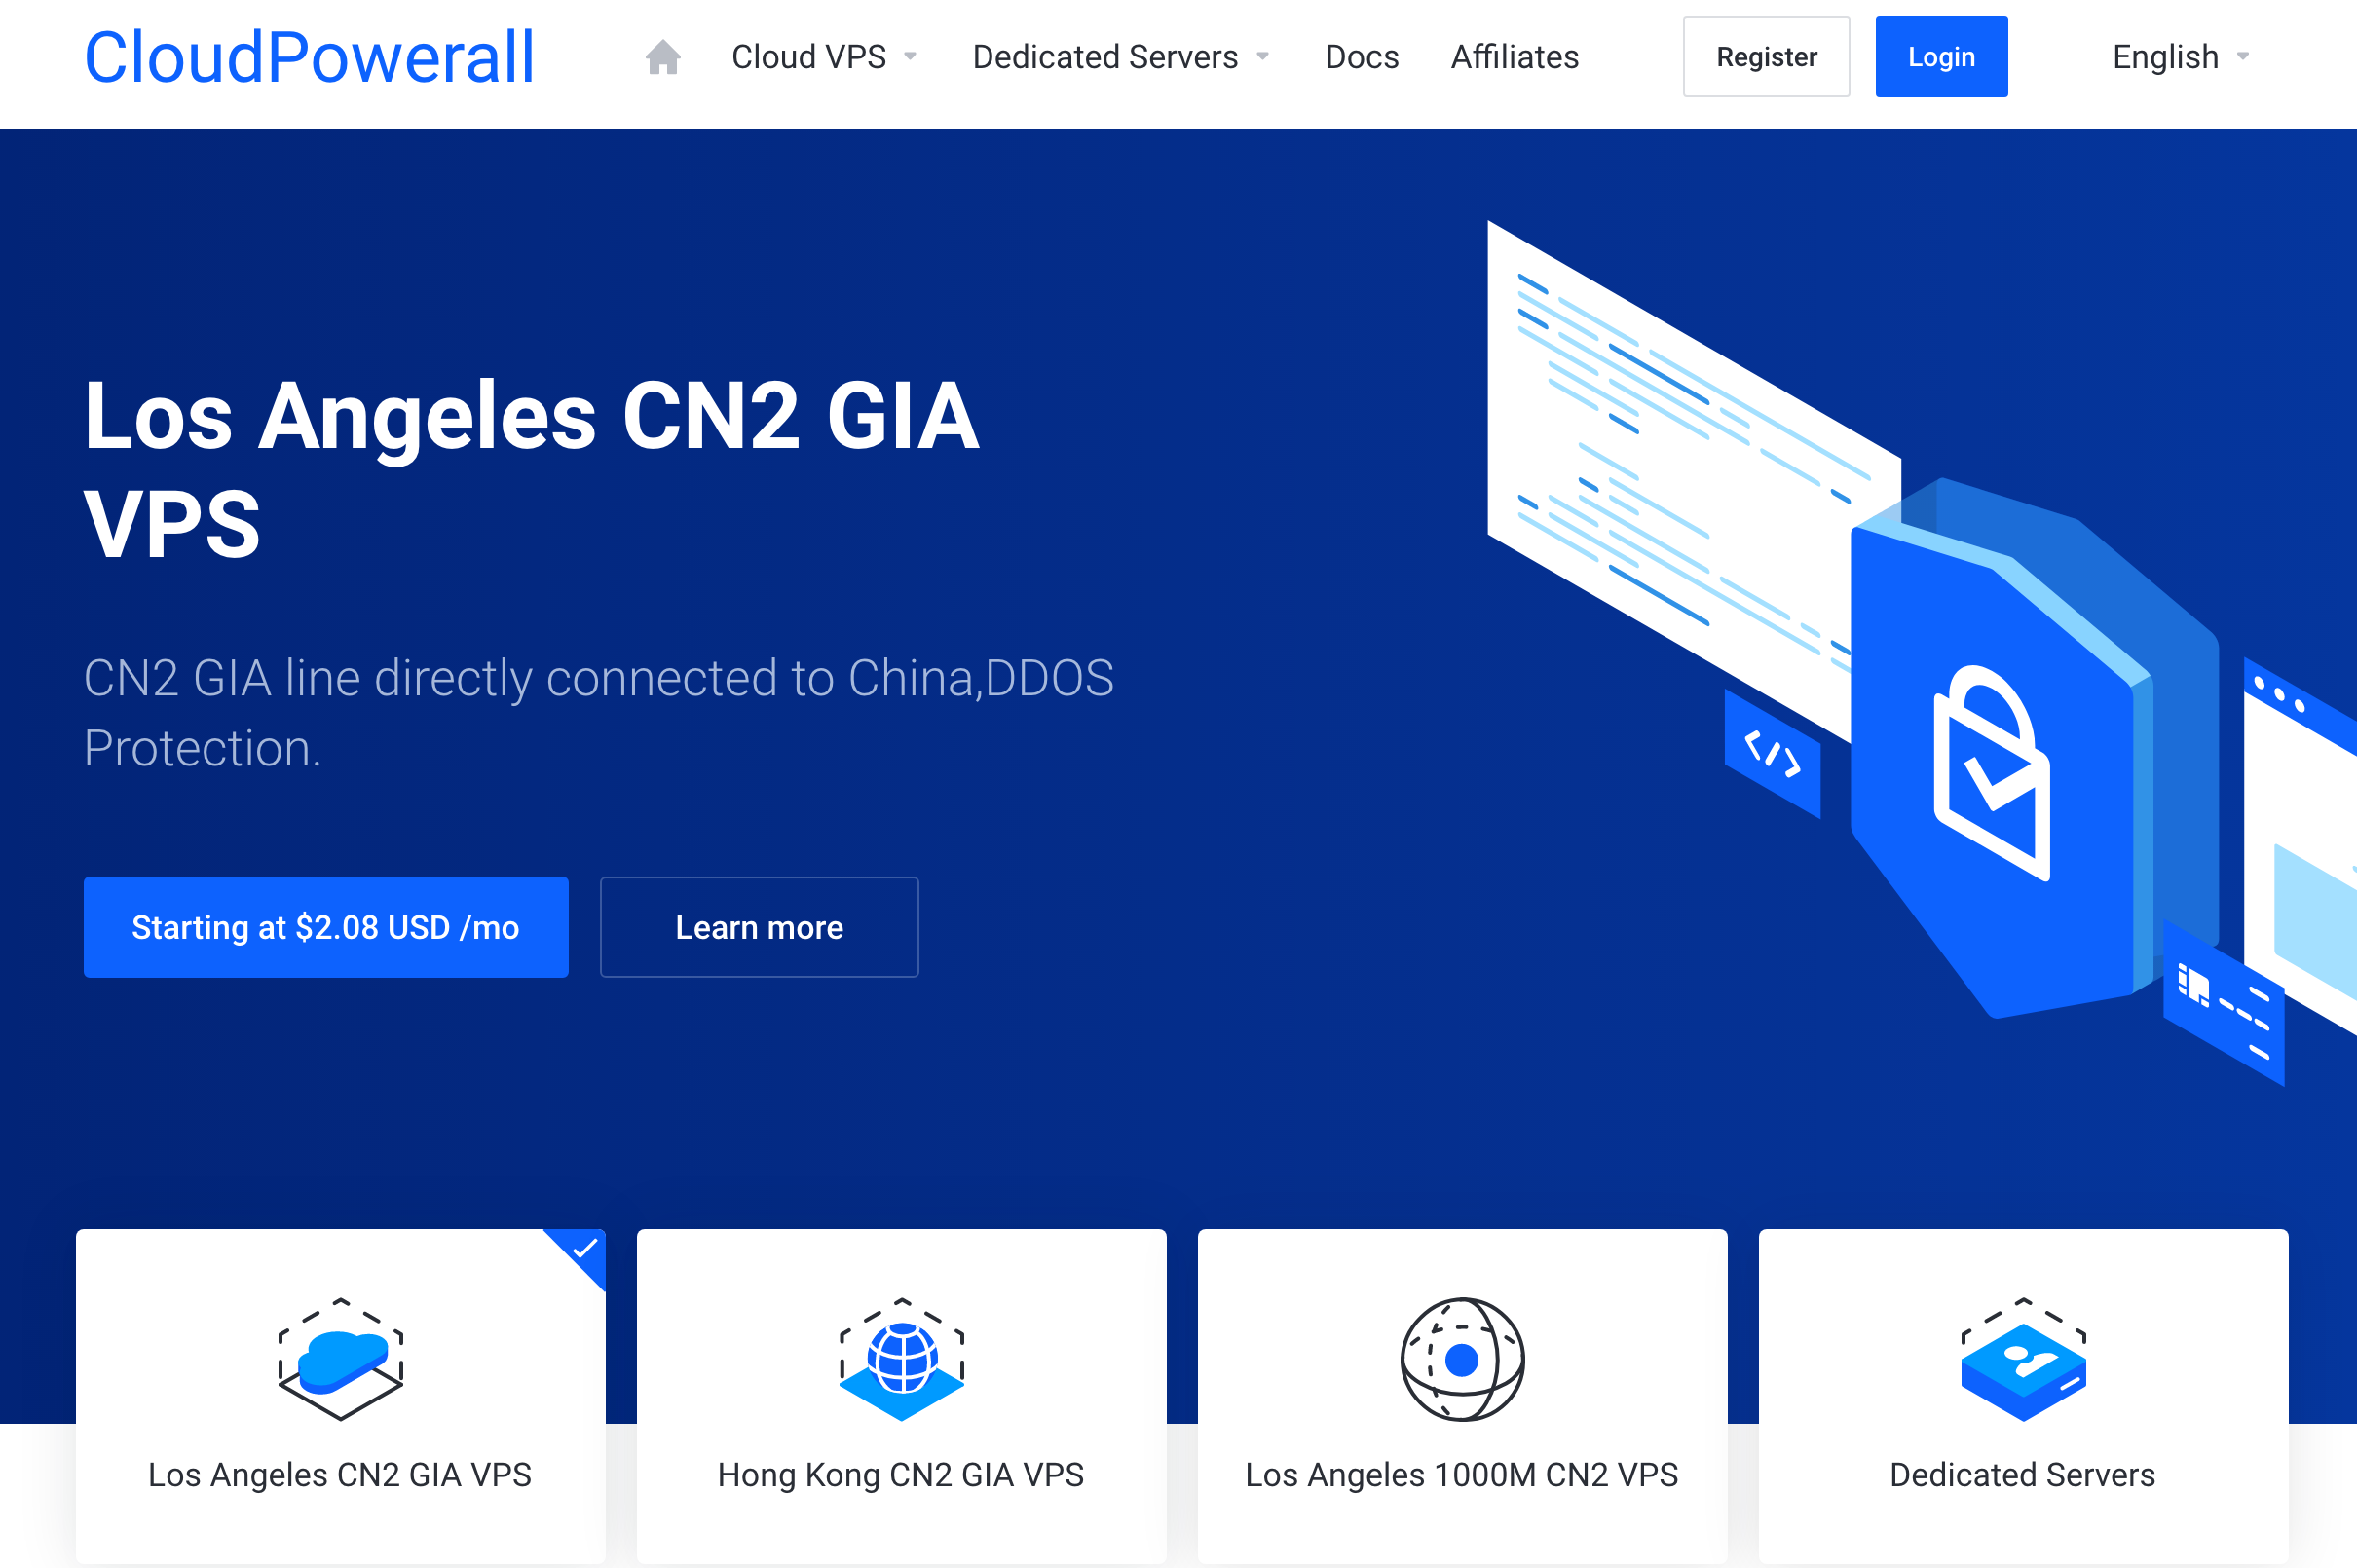Toggle the Los Angeles CN2 GIA VPS card selection
The width and height of the screenshot is (2357, 1568).
click(x=340, y=1400)
